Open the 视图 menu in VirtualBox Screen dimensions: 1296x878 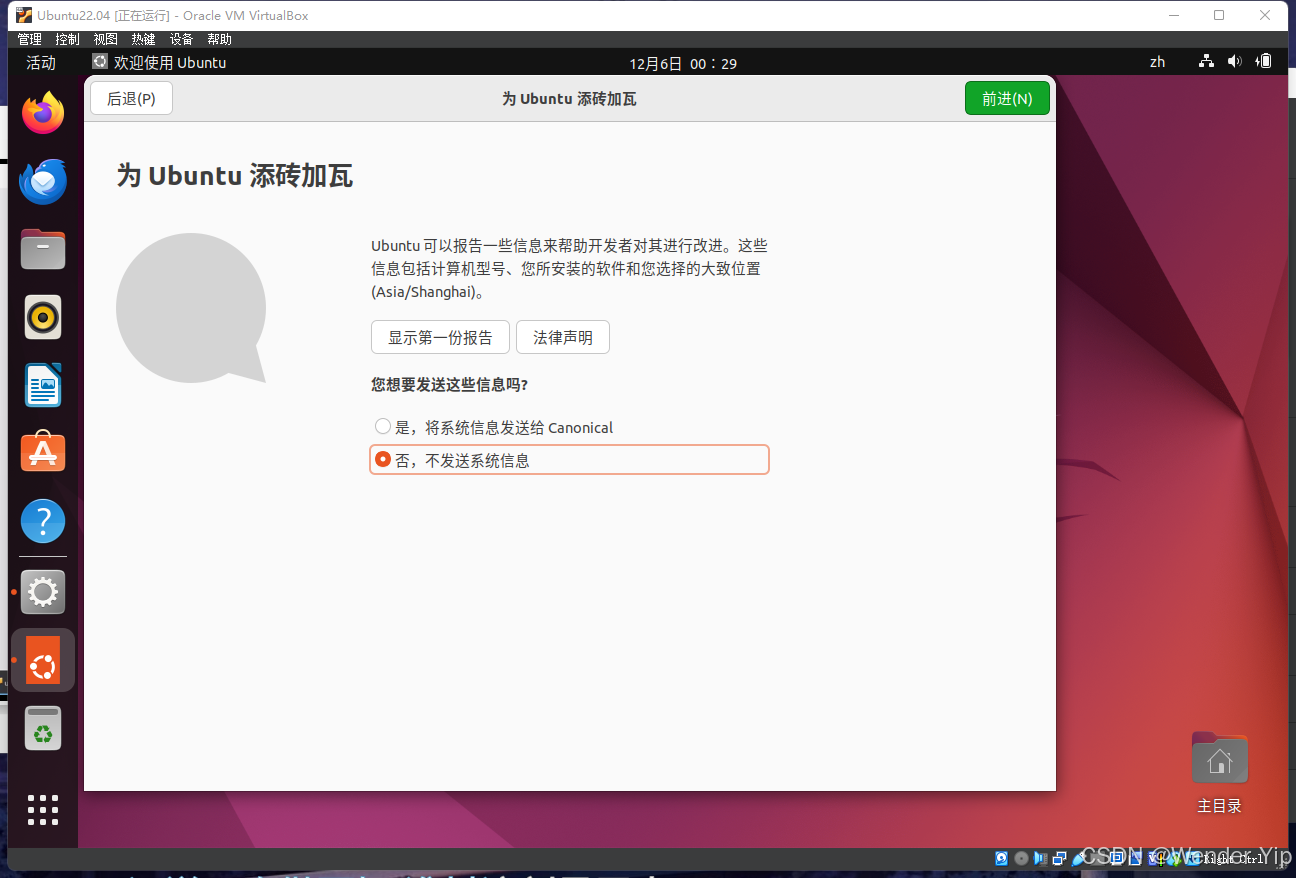tap(105, 39)
